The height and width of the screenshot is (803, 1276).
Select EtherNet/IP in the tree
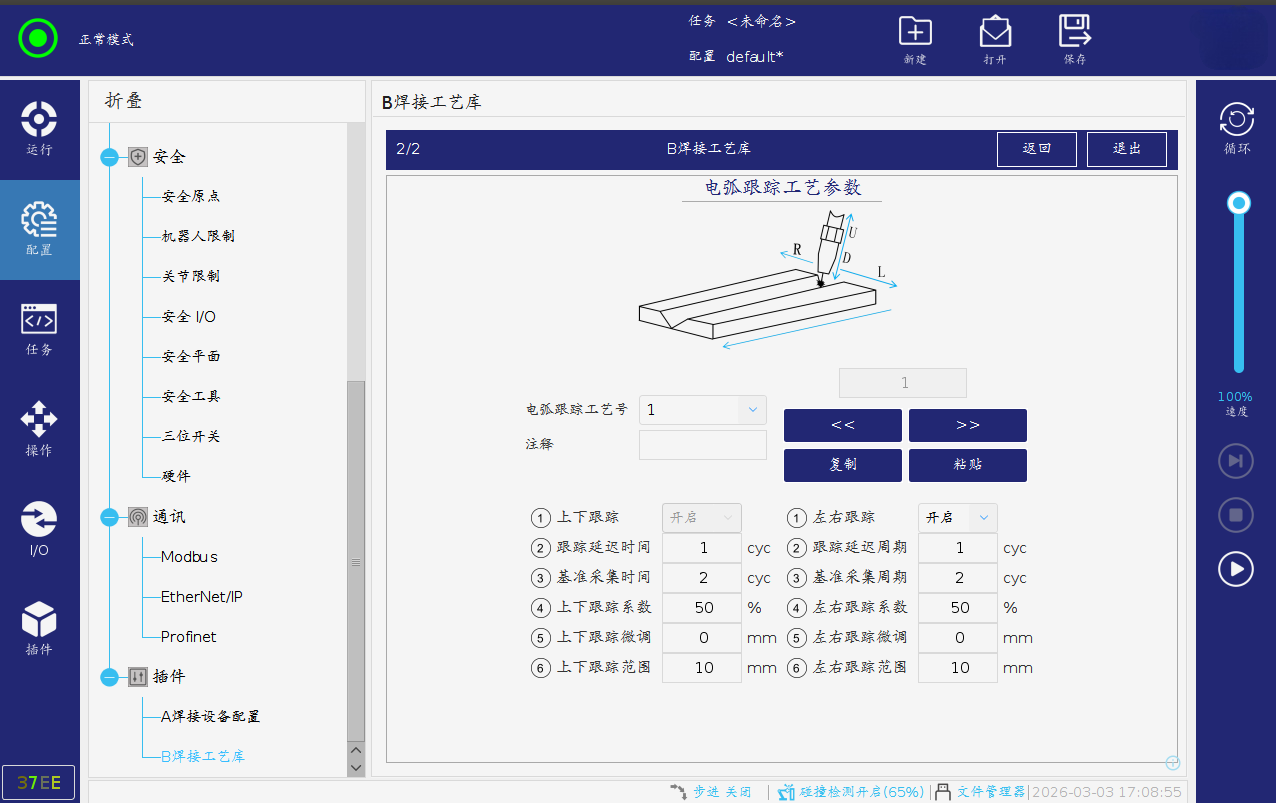click(202, 597)
